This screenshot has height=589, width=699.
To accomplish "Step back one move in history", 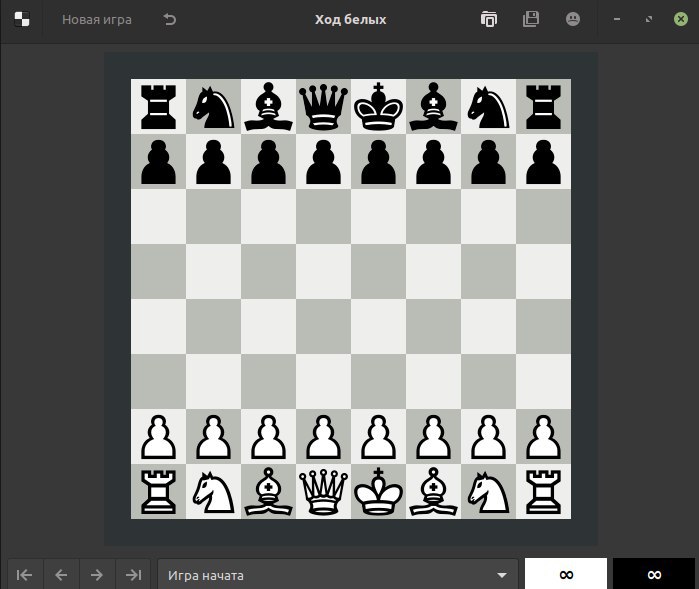I will pyautogui.click(x=61, y=575).
